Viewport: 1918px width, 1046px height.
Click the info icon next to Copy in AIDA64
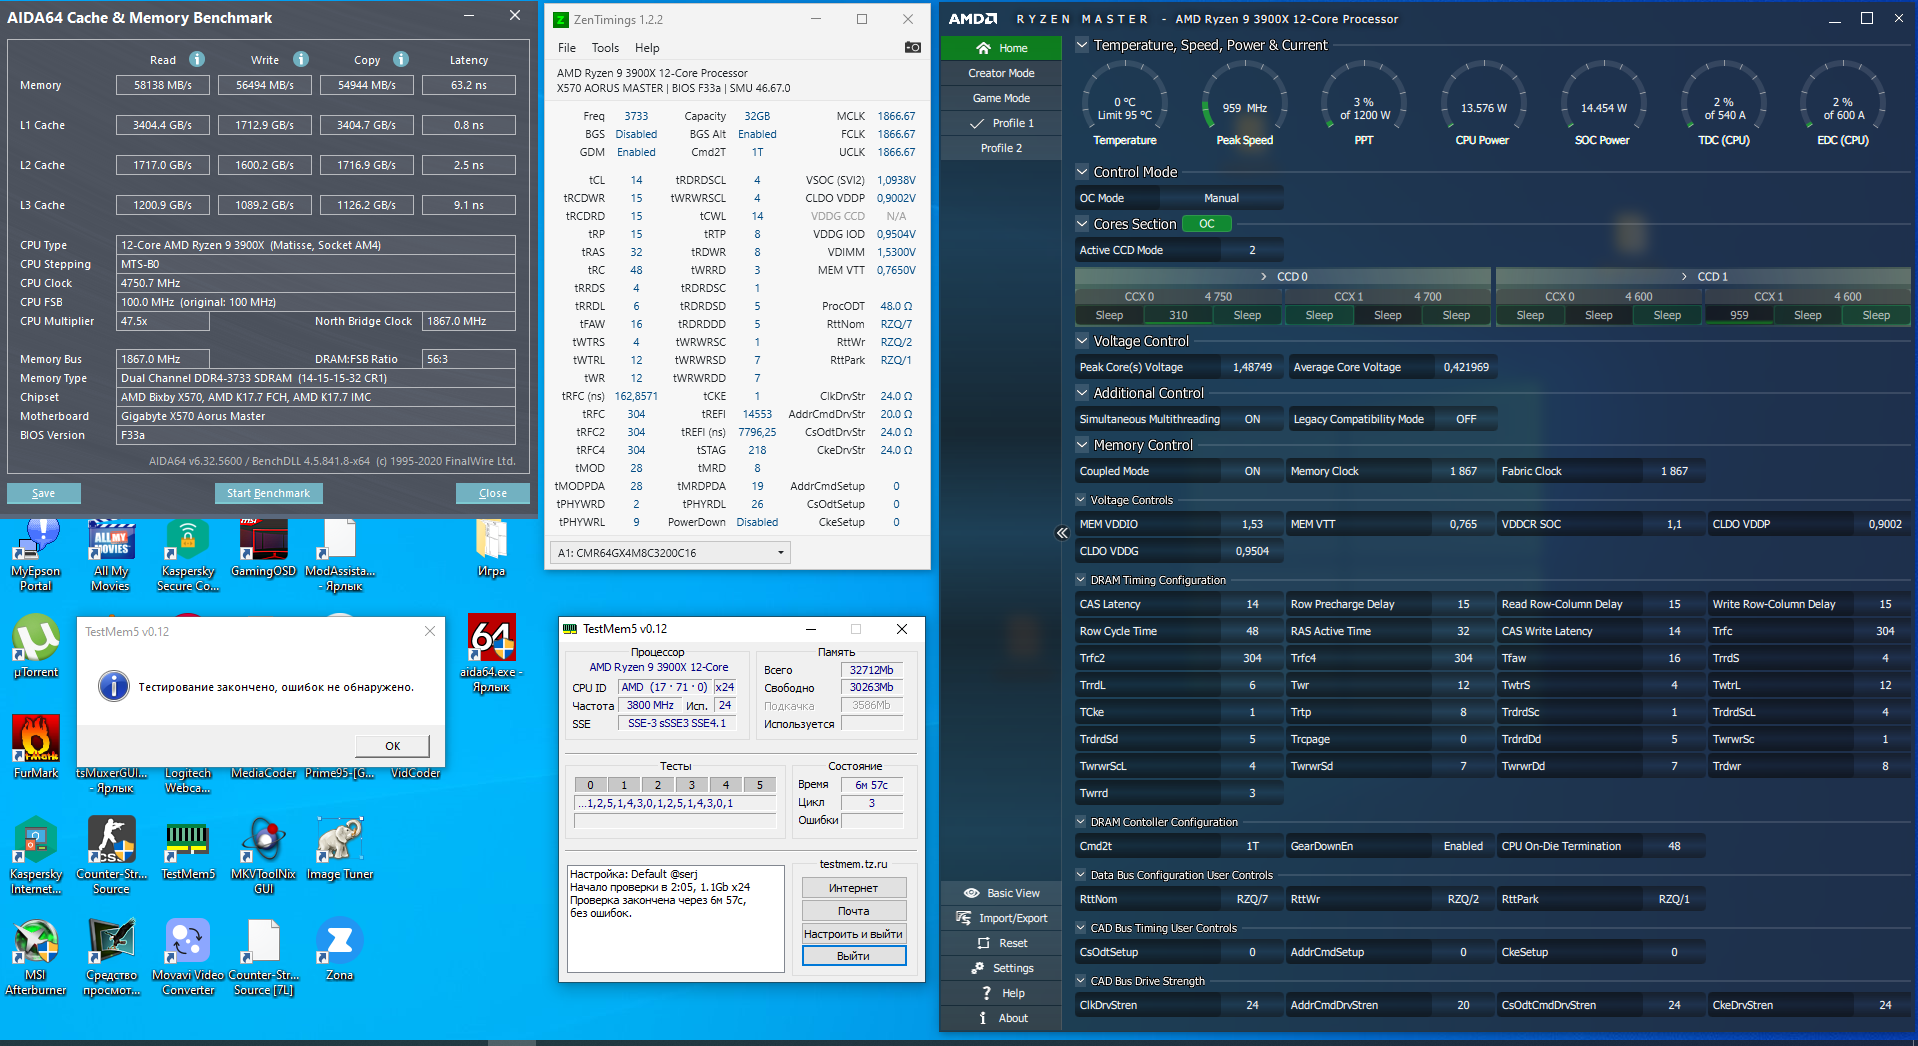tap(401, 59)
